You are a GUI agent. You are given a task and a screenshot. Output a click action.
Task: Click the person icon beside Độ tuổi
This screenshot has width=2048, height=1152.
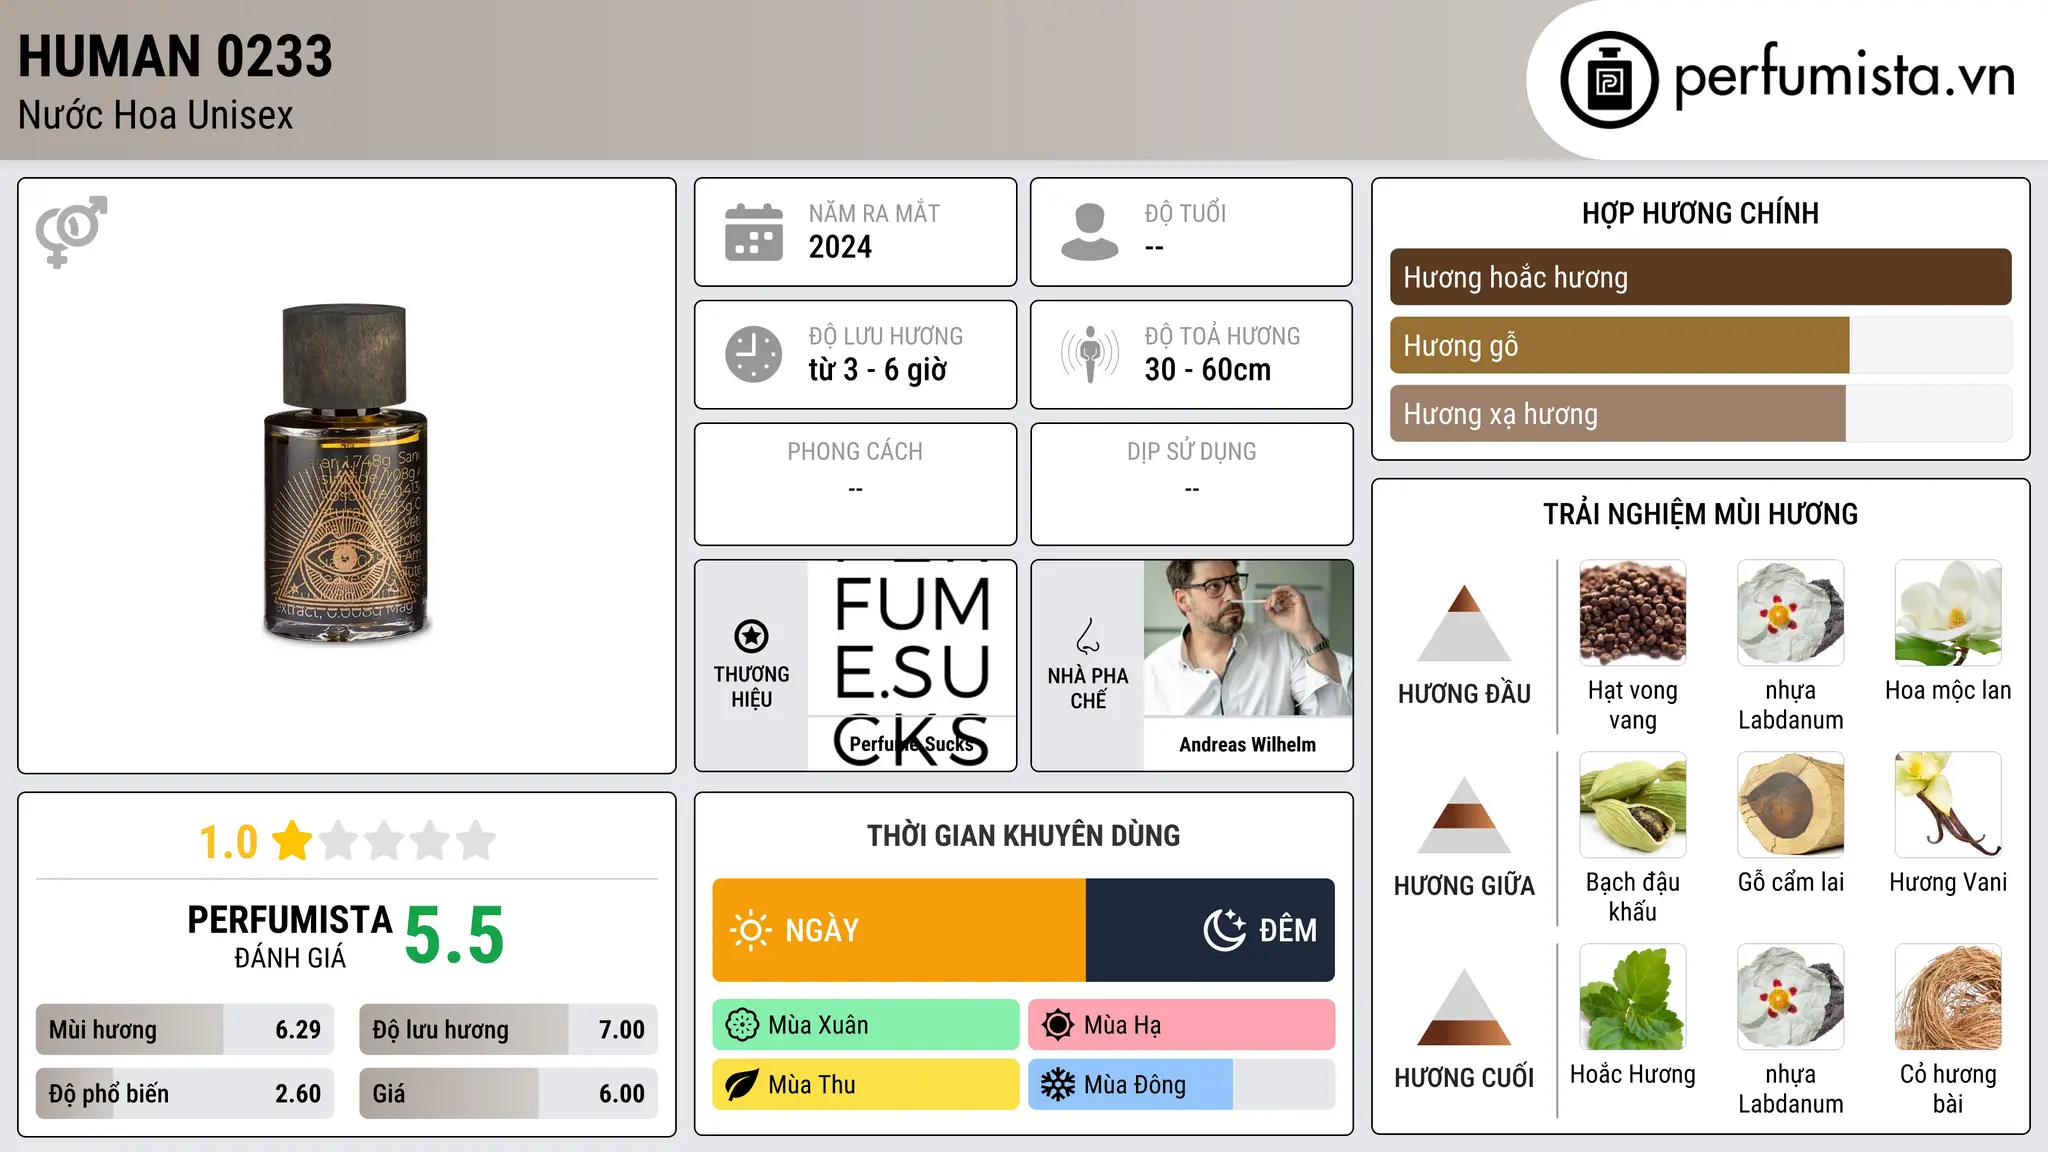pos(1089,232)
